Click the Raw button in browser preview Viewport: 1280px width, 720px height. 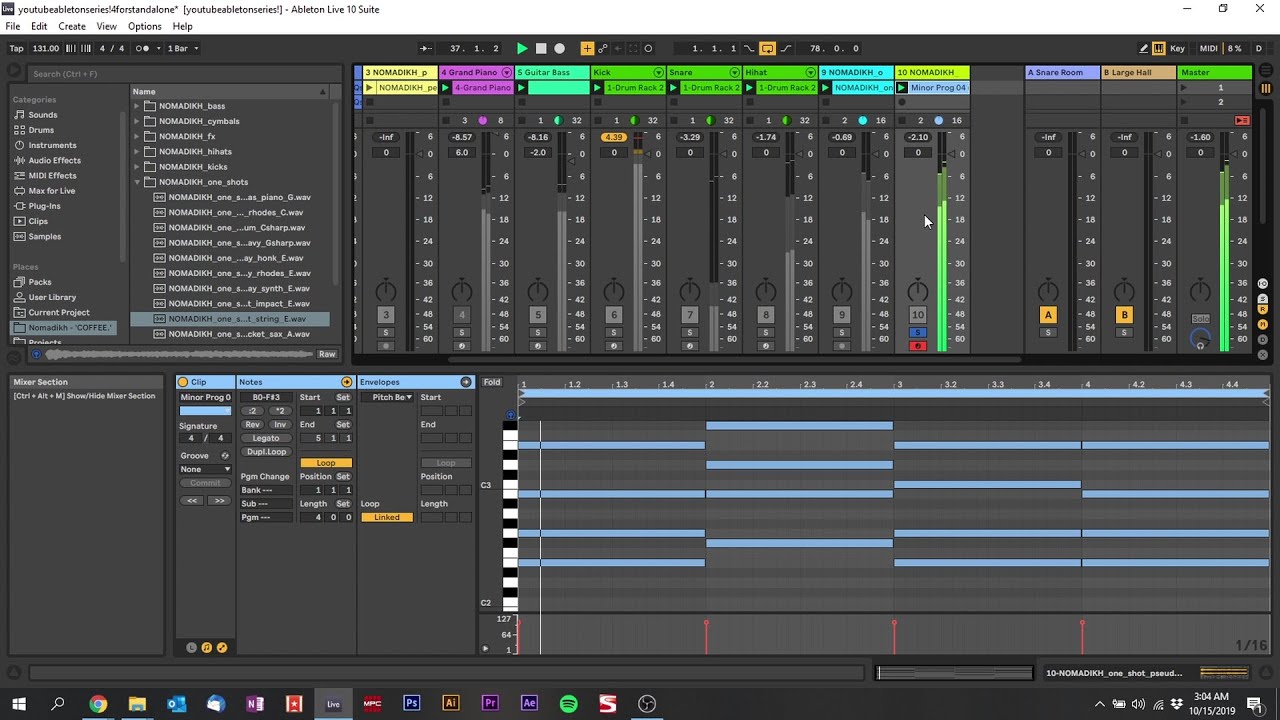click(x=327, y=354)
